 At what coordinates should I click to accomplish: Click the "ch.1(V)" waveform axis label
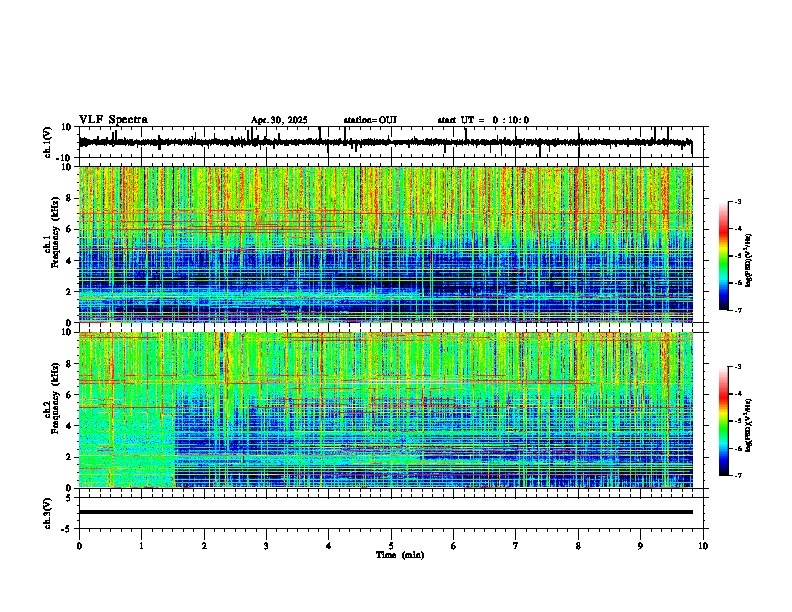point(48,142)
